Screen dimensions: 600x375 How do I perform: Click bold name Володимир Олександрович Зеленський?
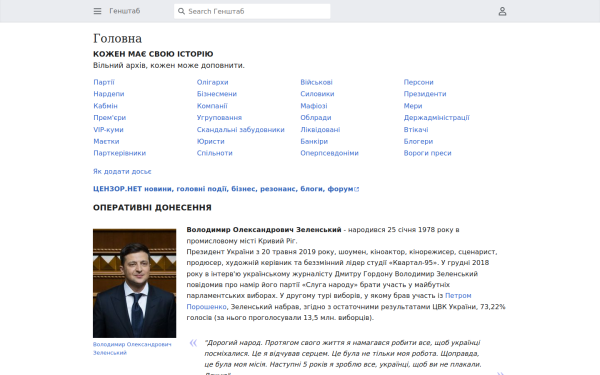click(264, 230)
